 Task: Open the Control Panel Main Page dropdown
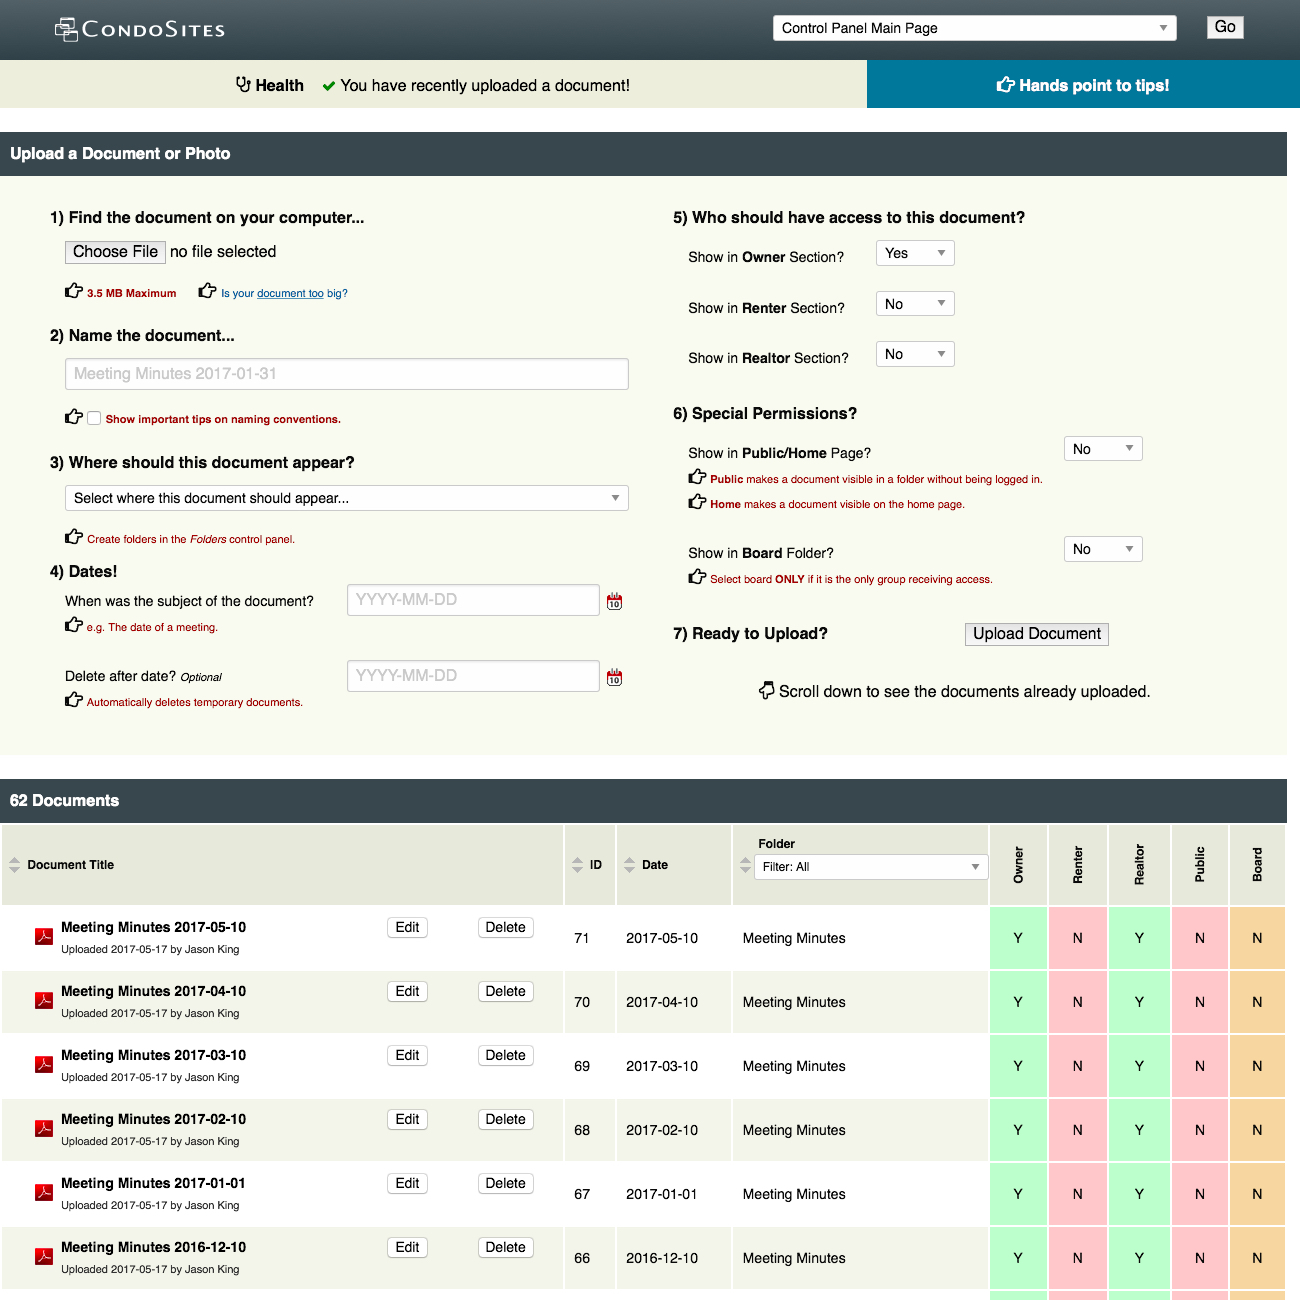pos(974,28)
